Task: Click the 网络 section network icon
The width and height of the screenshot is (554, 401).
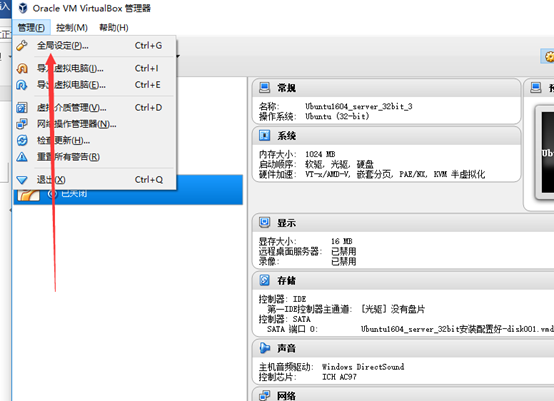Action: tap(264, 396)
